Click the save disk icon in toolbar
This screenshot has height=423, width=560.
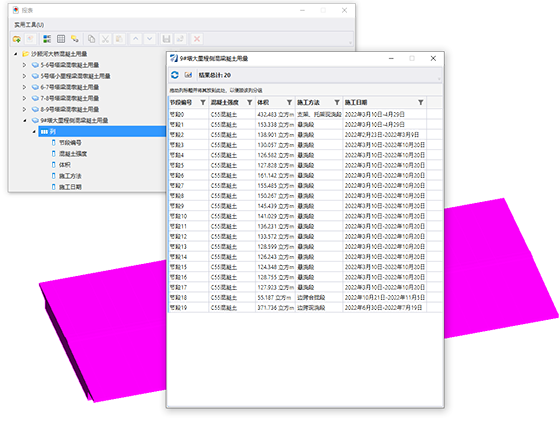click(x=166, y=39)
